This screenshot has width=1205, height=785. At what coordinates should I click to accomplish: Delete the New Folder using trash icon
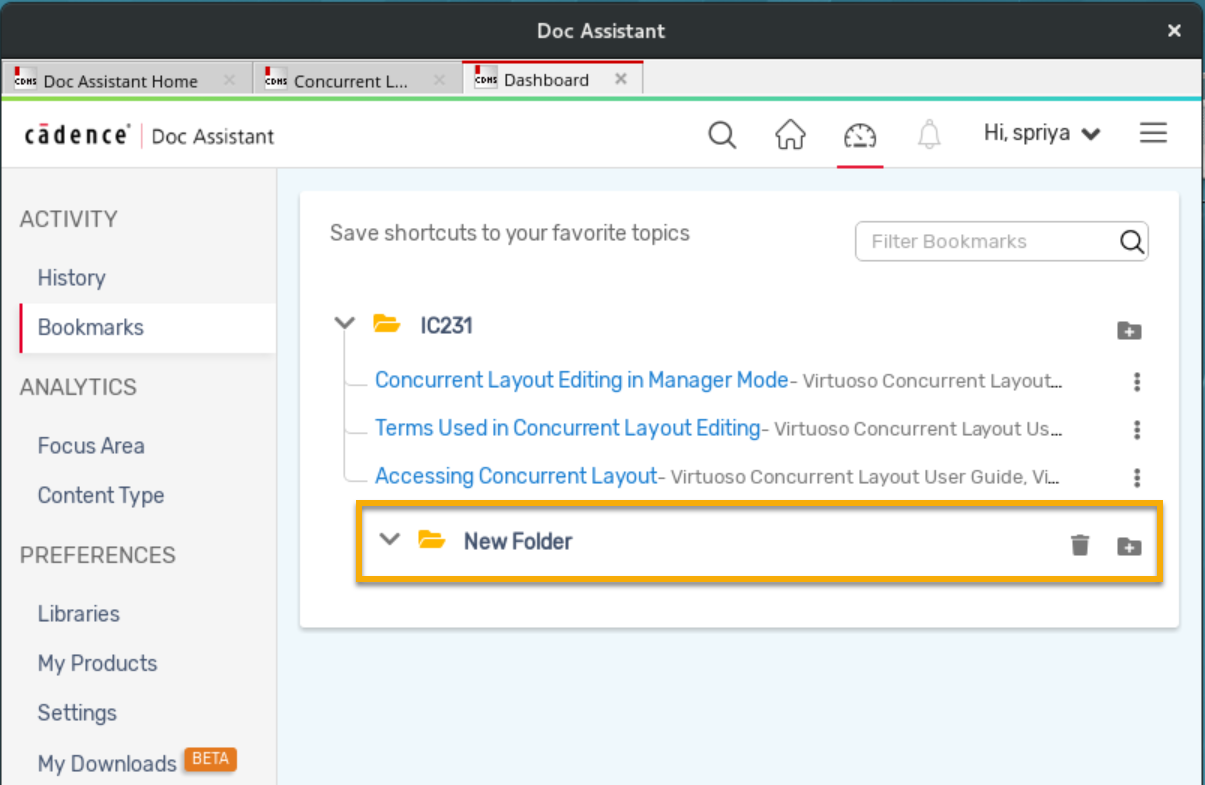[x=1080, y=545]
